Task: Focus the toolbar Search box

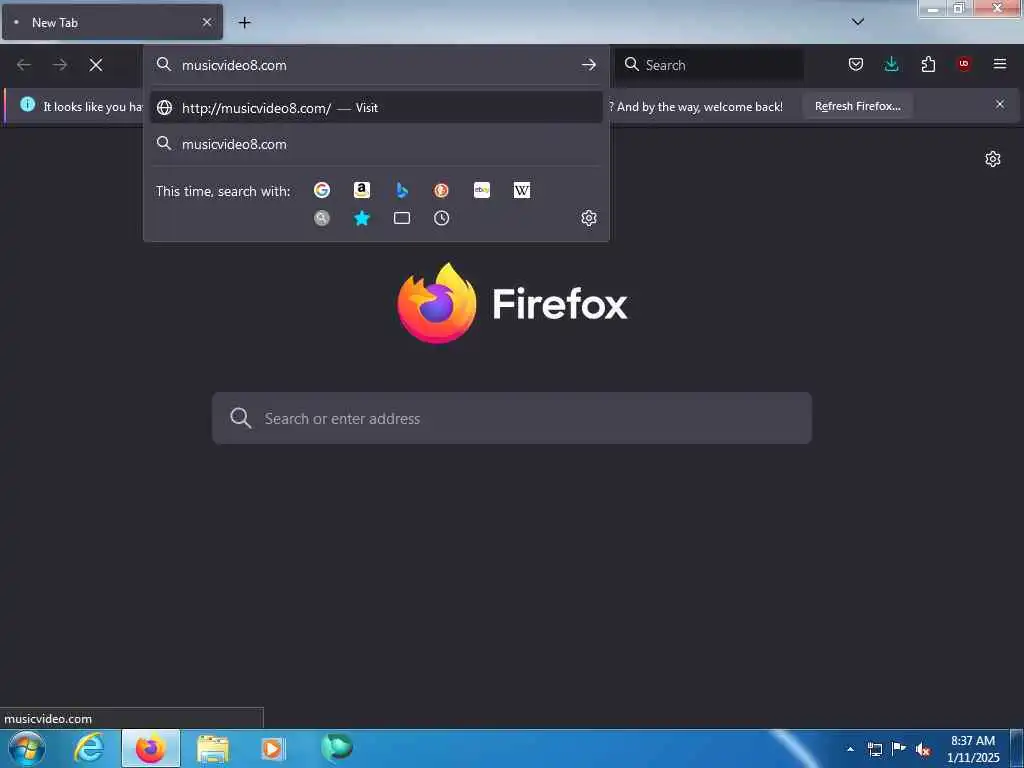Action: pyautogui.click(x=710, y=65)
